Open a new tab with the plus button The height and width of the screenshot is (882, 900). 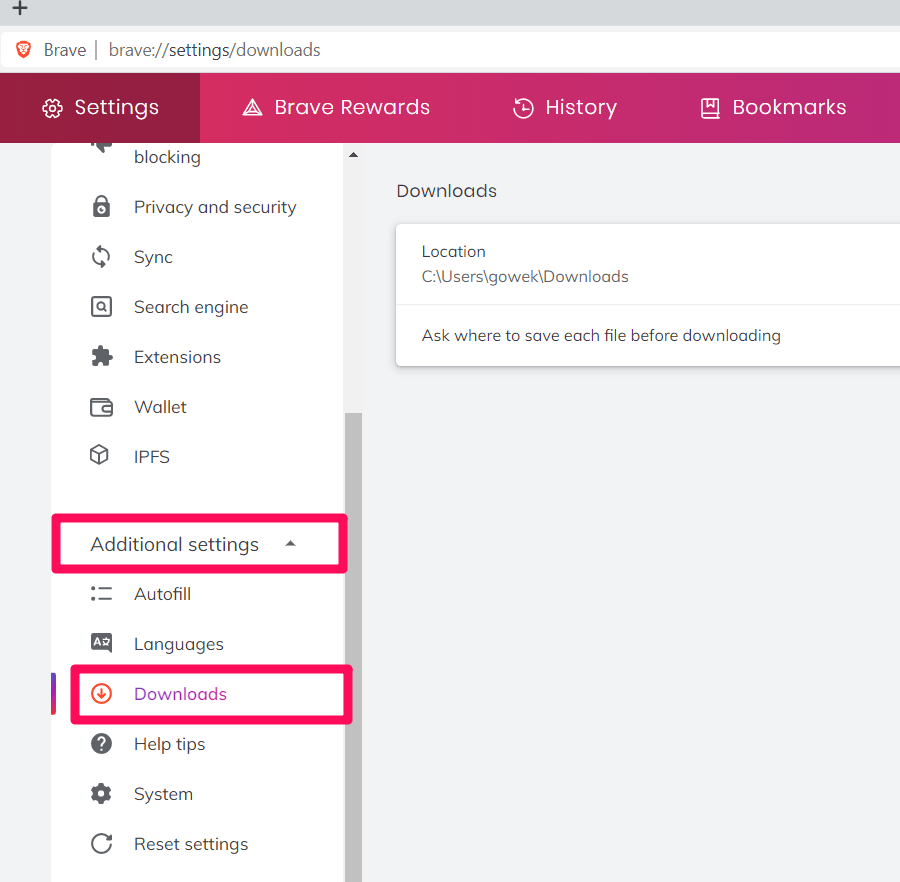[x=20, y=8]
